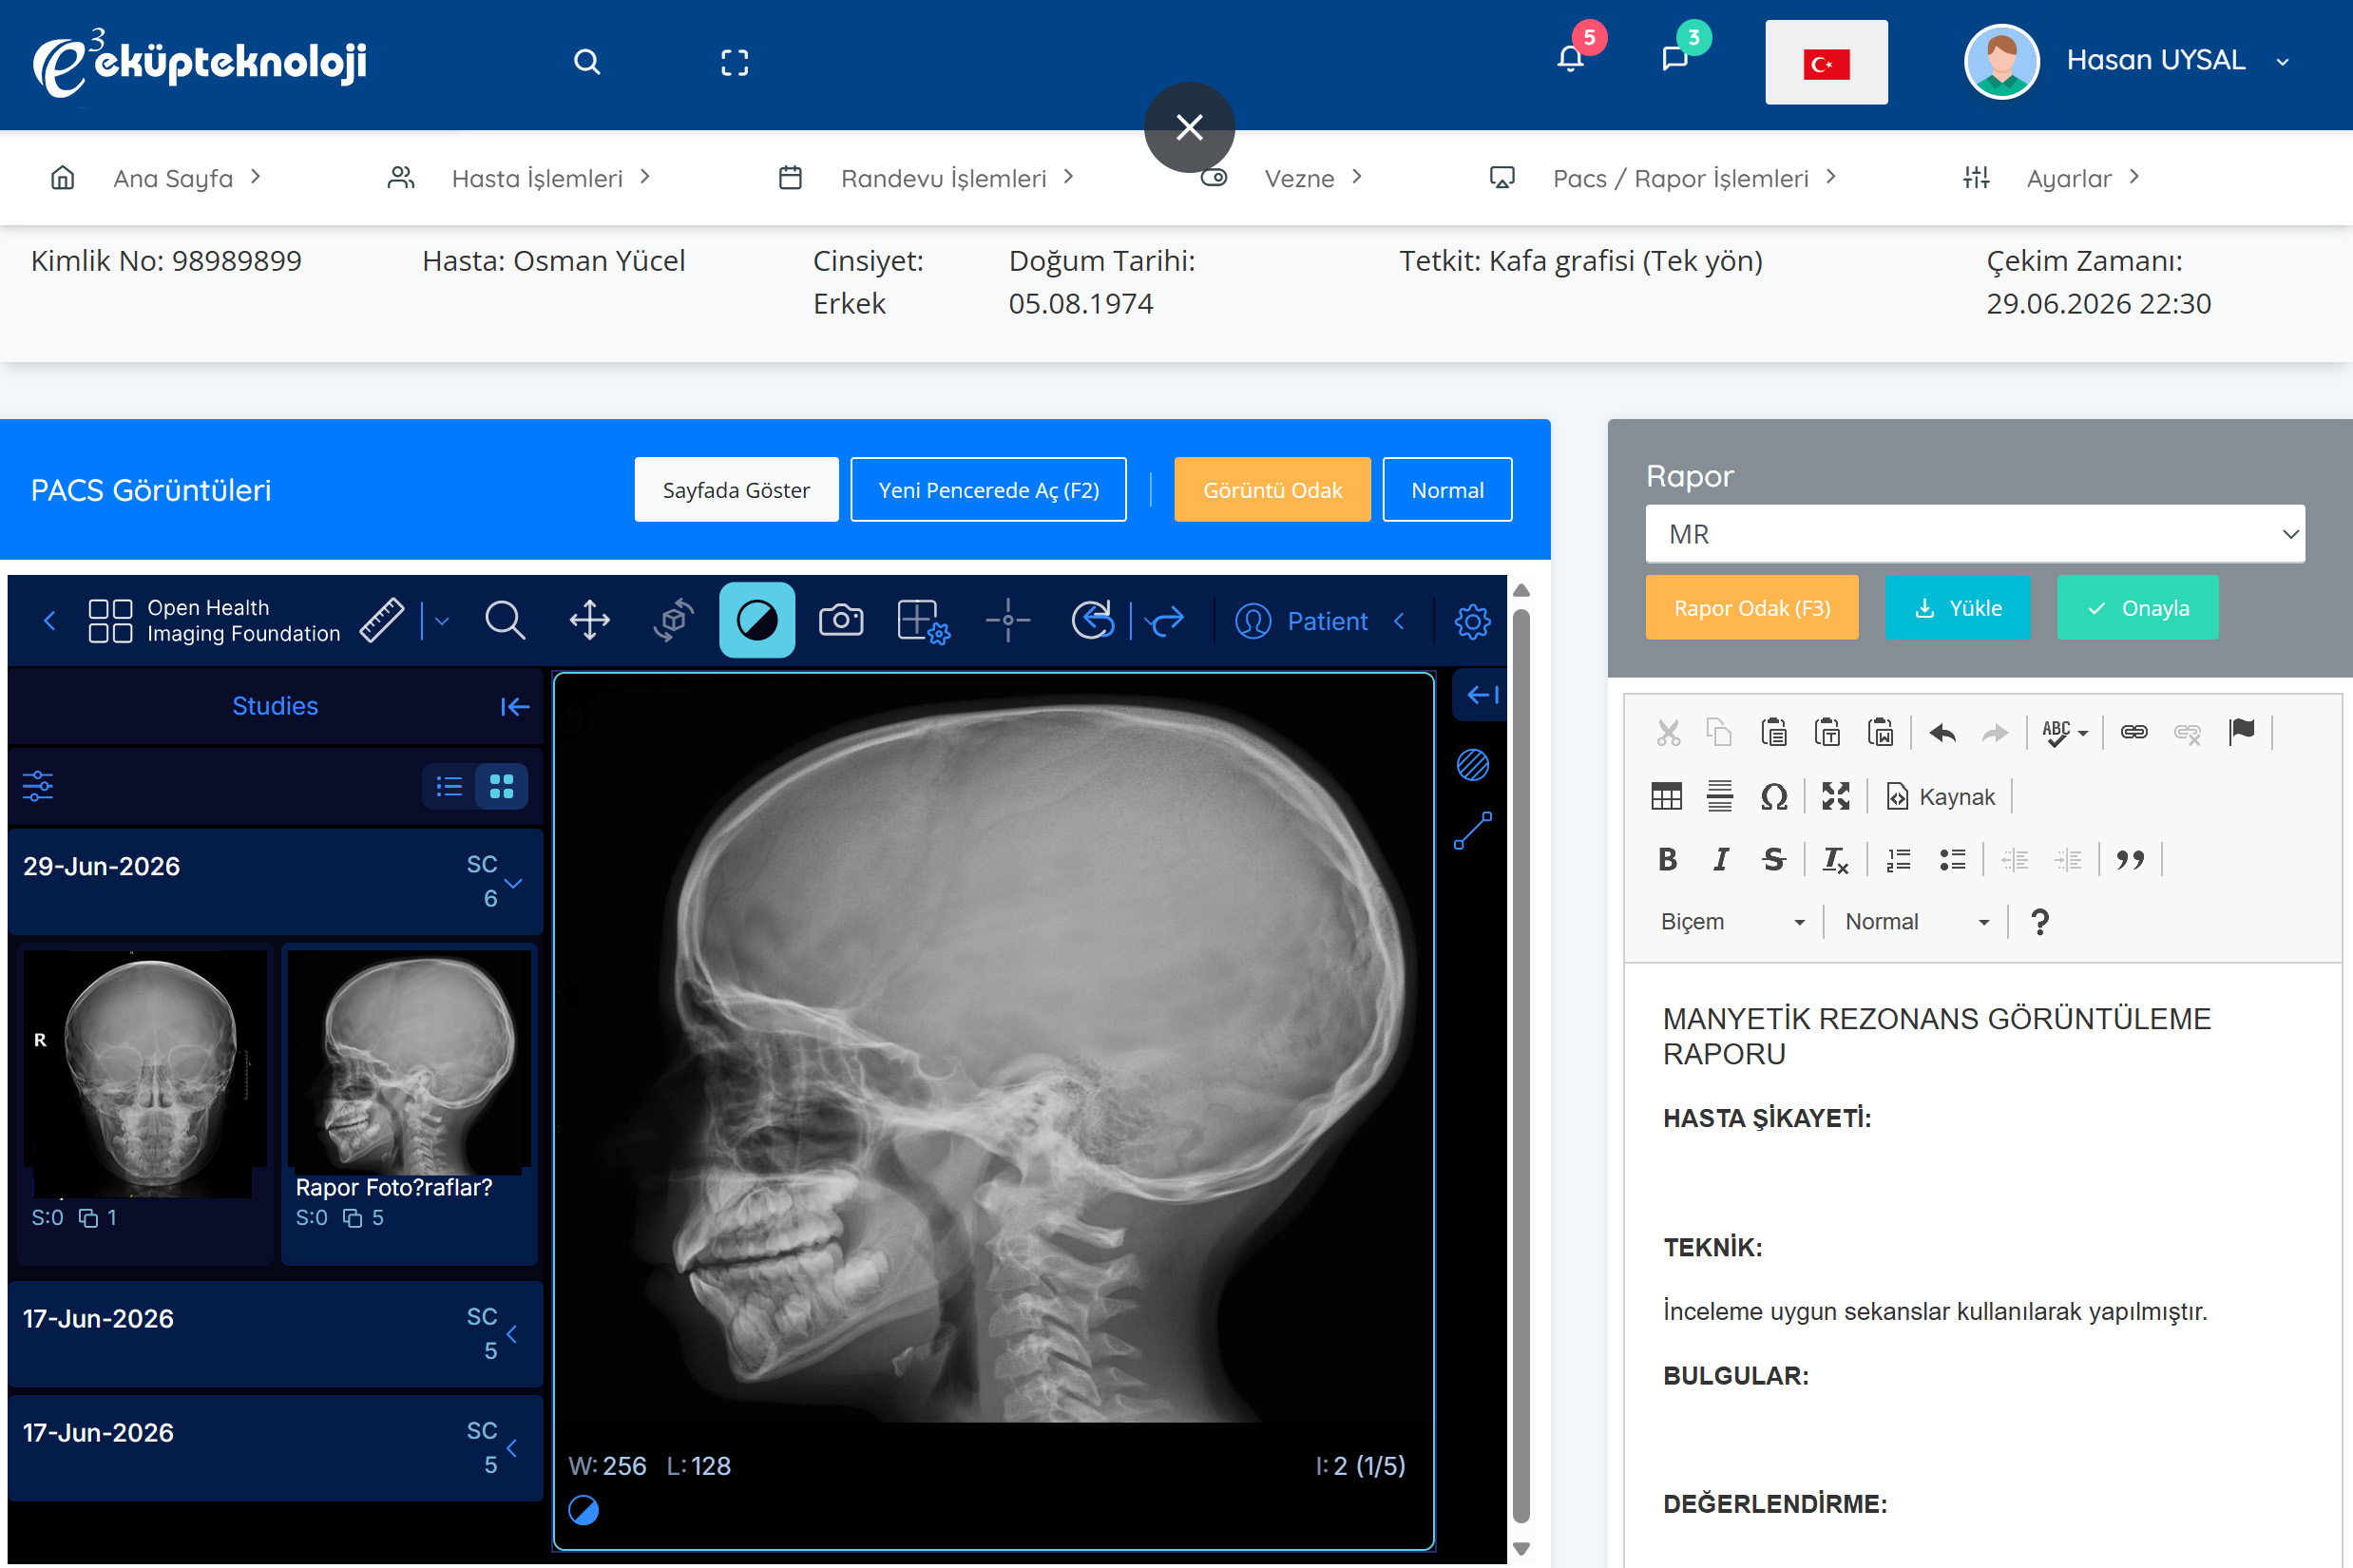Switch studies to thumbnail grid view
The height and width of the screenshot is (1568, 2353).
[x=502, y=787]
